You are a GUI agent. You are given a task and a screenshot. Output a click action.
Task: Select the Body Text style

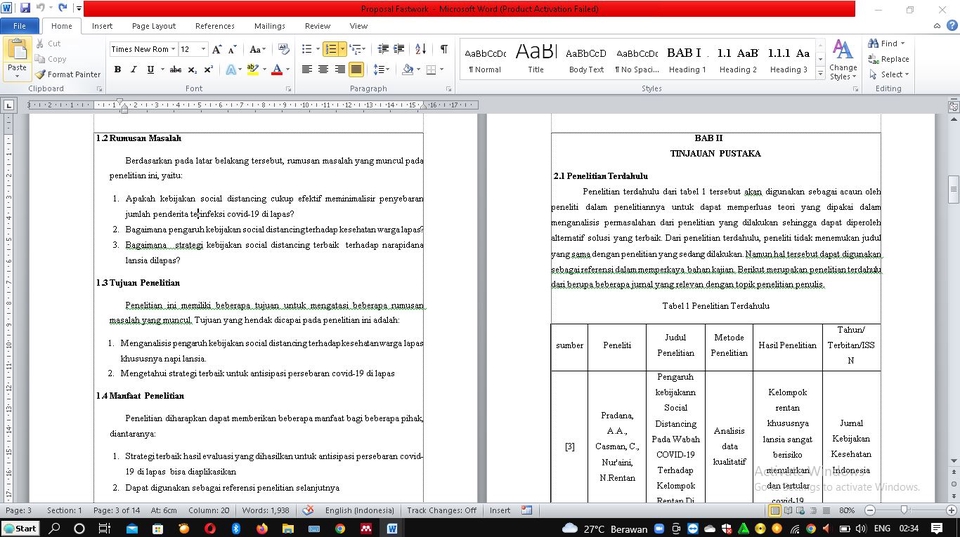tap(586, 60)
